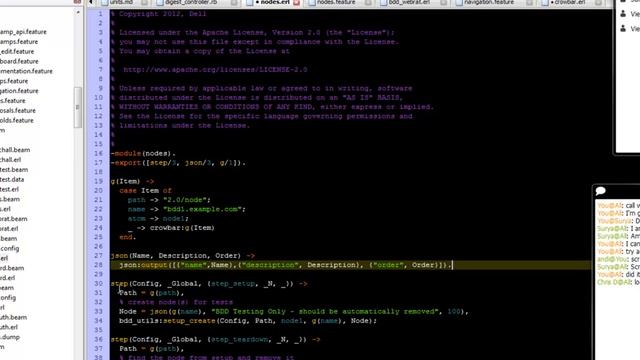Close the nodes.erl tab with its red button

point(297,2)
